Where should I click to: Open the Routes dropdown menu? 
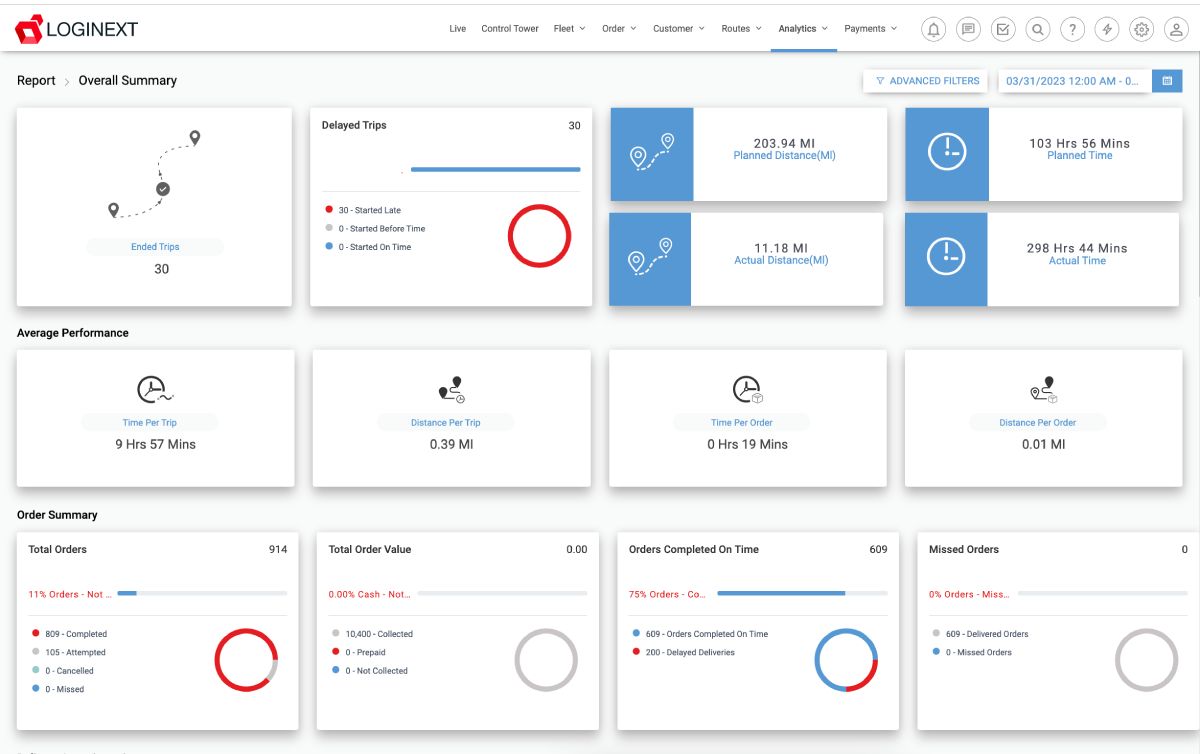(741, 29)
